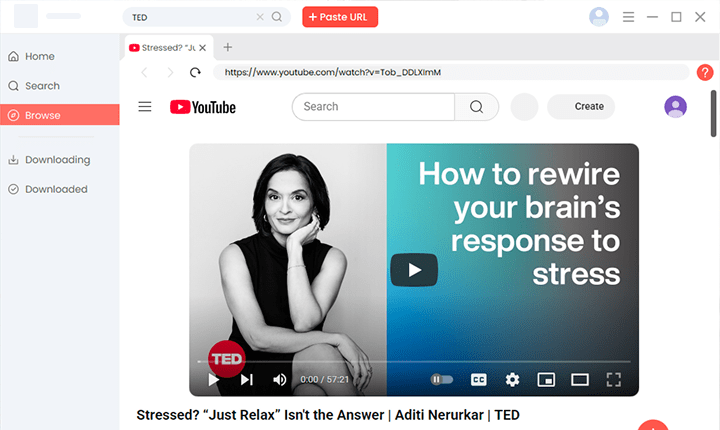The height and width of the screenshot is (430, 720).
Task: Click the circular button left of Create
Action: pyautogui.click(x=524, y=107)
